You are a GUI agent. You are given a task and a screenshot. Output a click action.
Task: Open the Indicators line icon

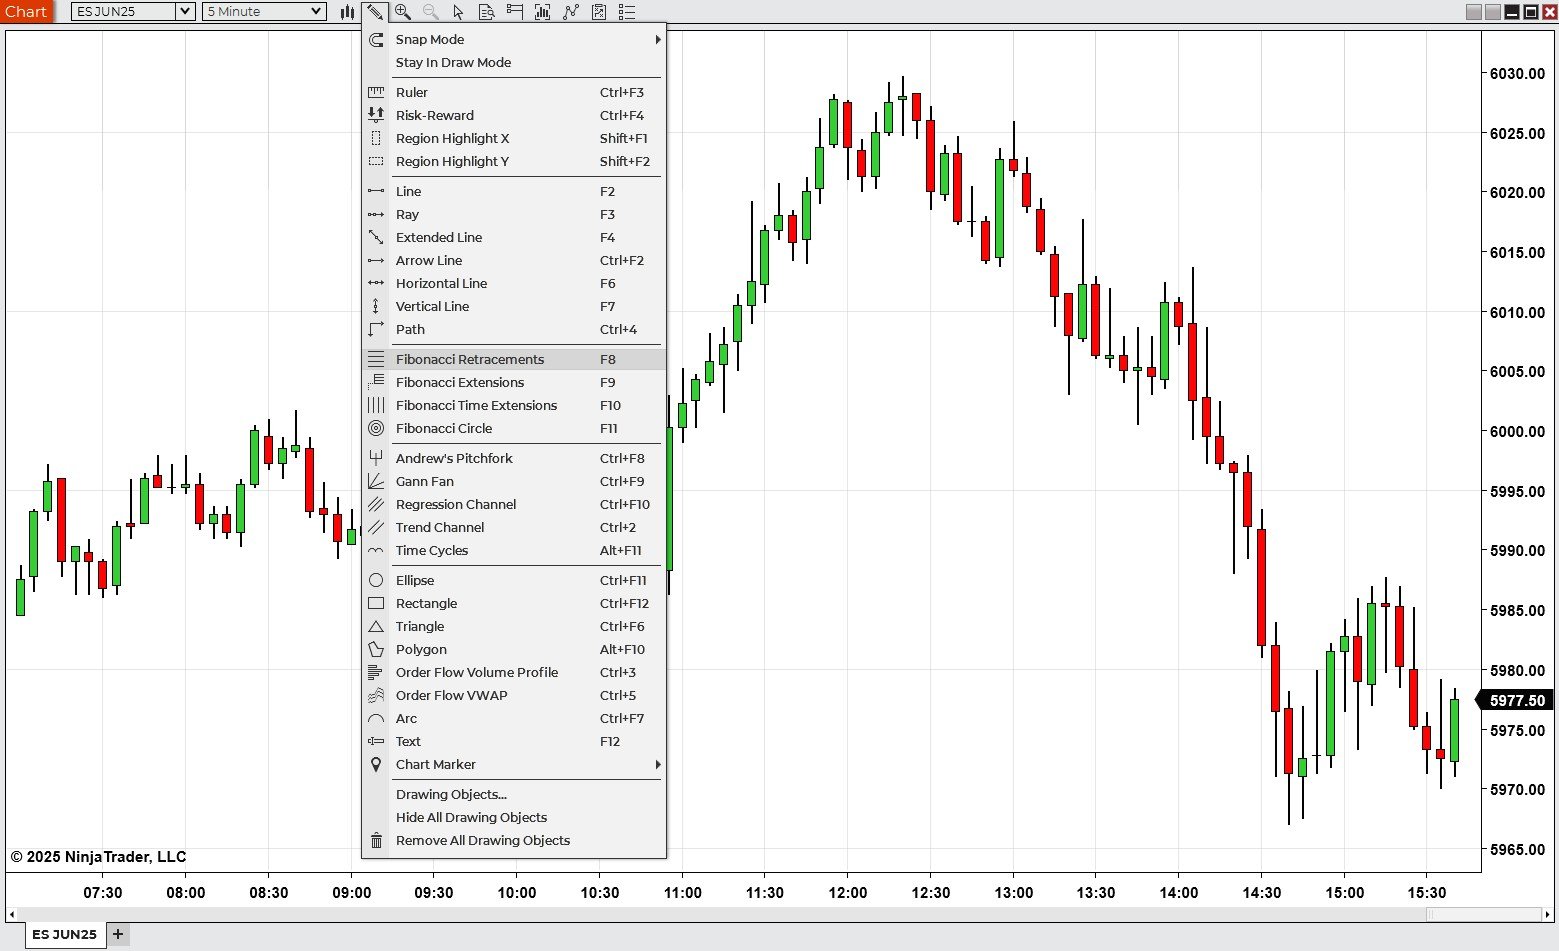[x=570, y=12]
